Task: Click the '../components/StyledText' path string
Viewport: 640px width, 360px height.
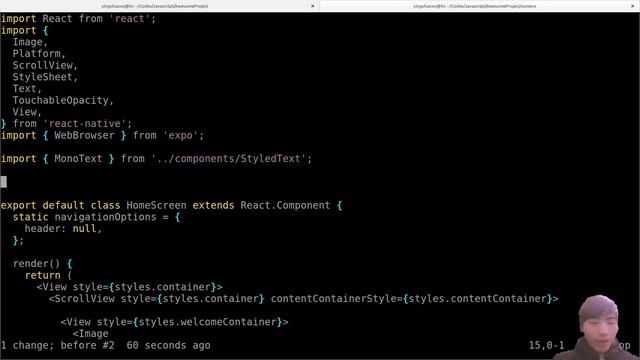Action: pos(229,159)
